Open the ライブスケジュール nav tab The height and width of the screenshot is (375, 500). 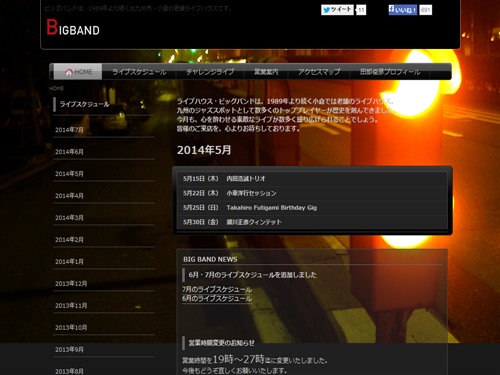click(139, 72)
